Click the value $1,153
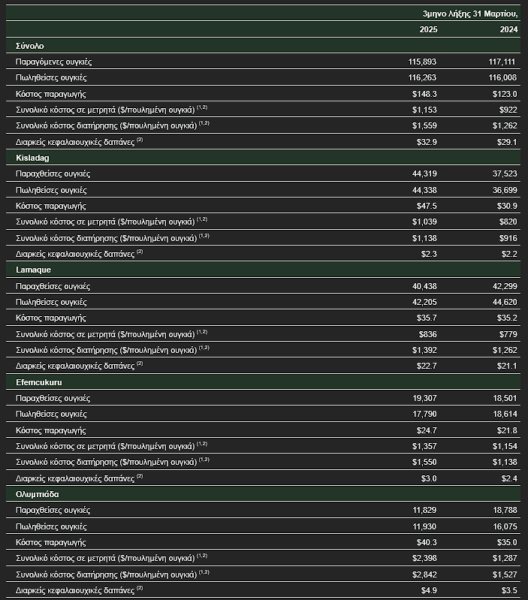Image resolution: width=528 pixels, height=600 pixels. pyautogui.click(x=425, y=110)
